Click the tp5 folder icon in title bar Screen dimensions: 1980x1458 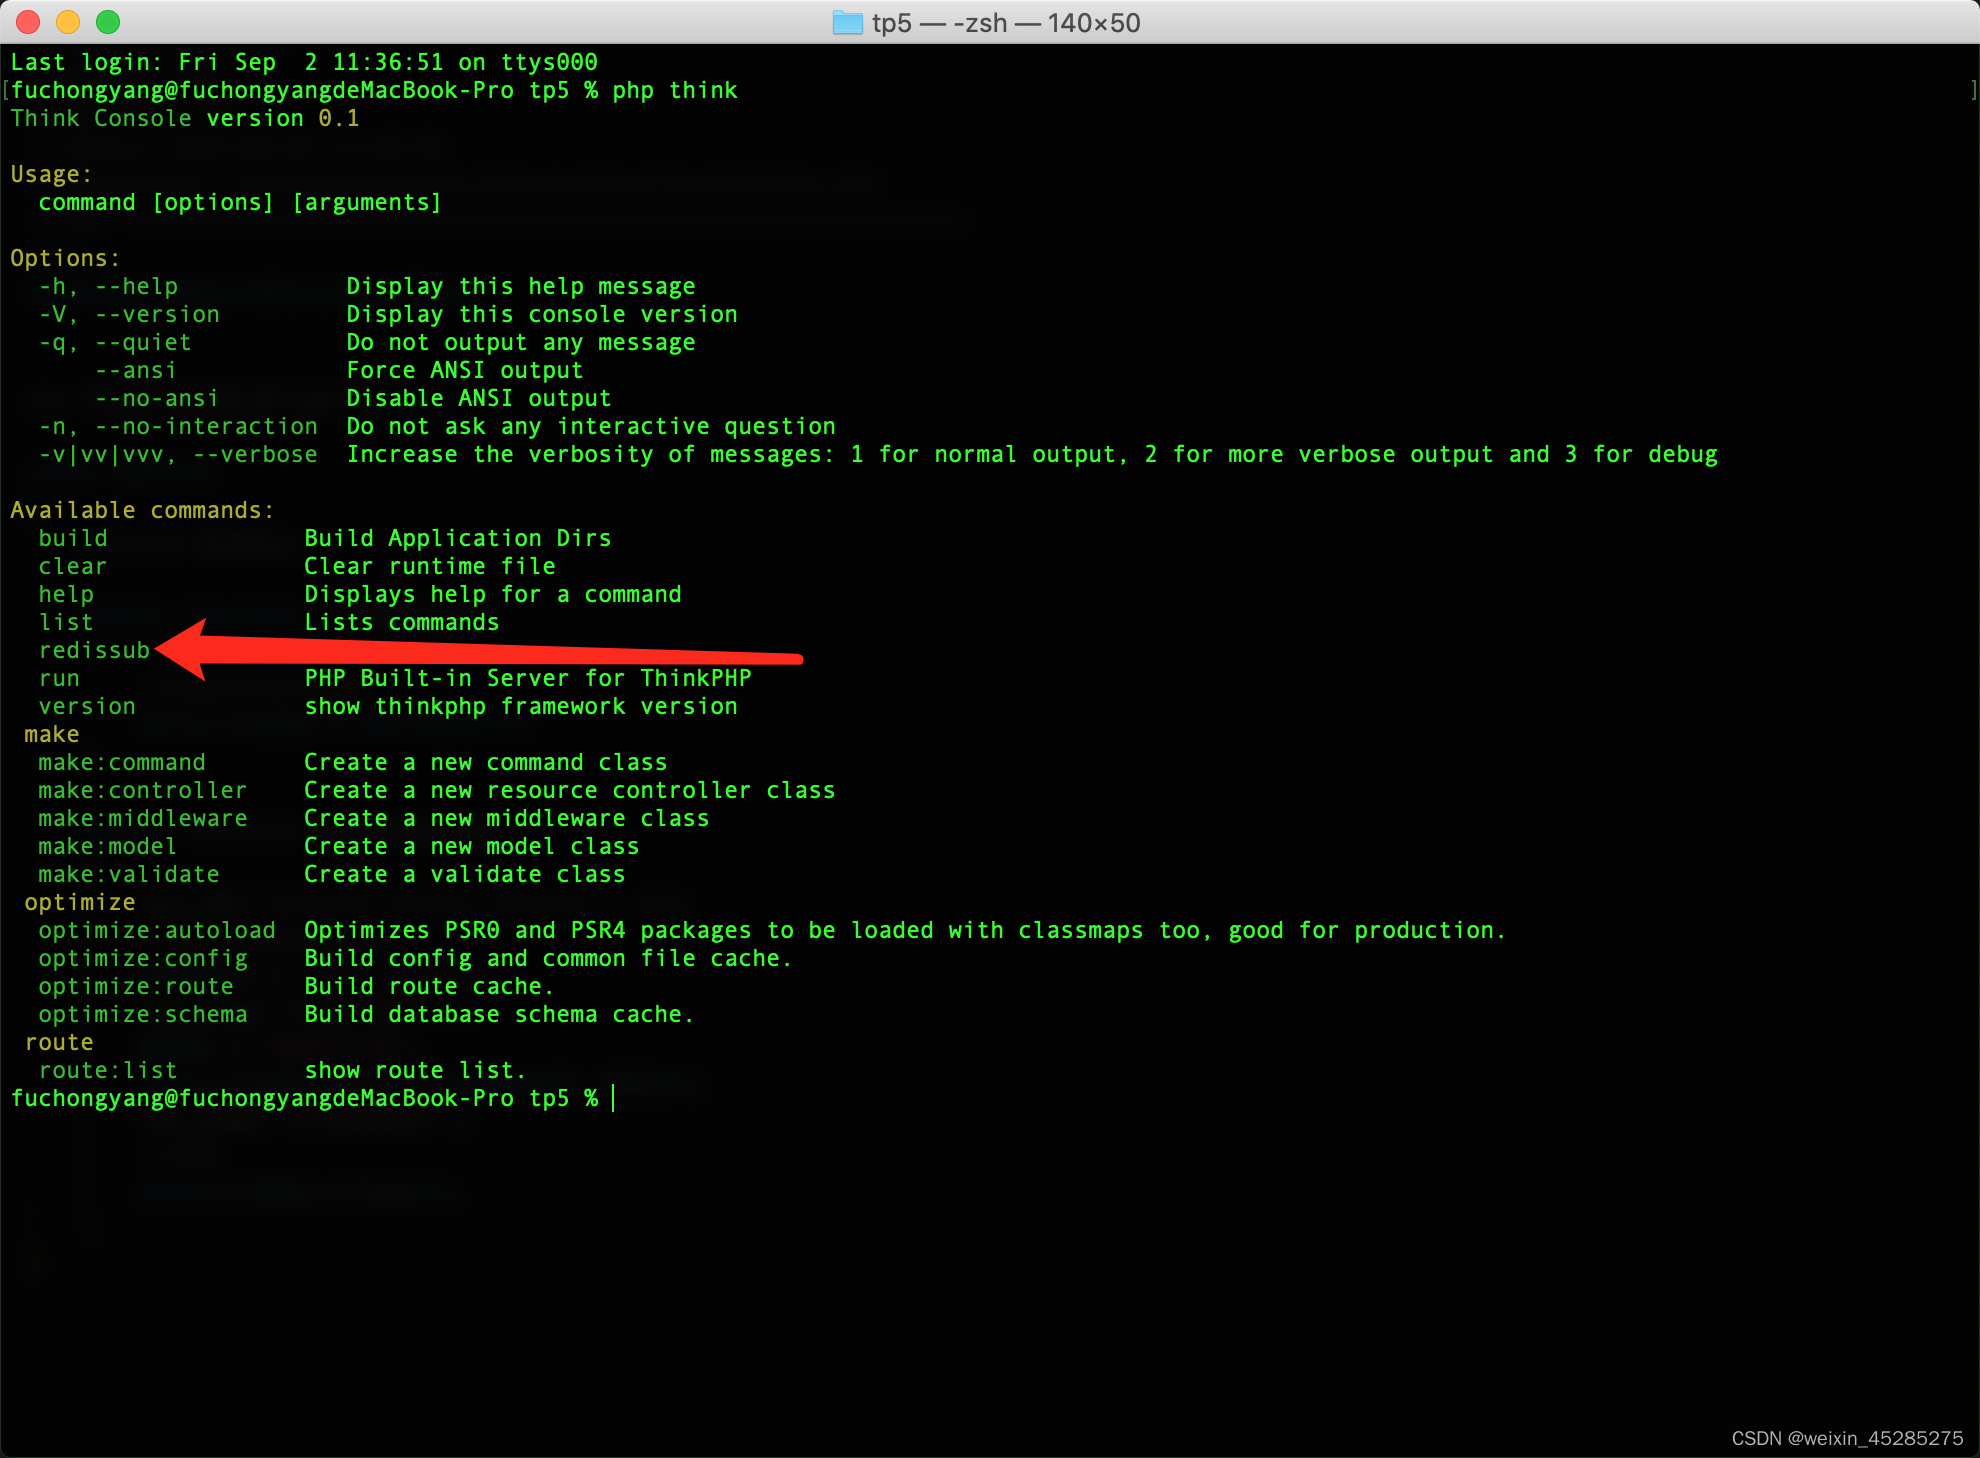[x=847, y=22]
